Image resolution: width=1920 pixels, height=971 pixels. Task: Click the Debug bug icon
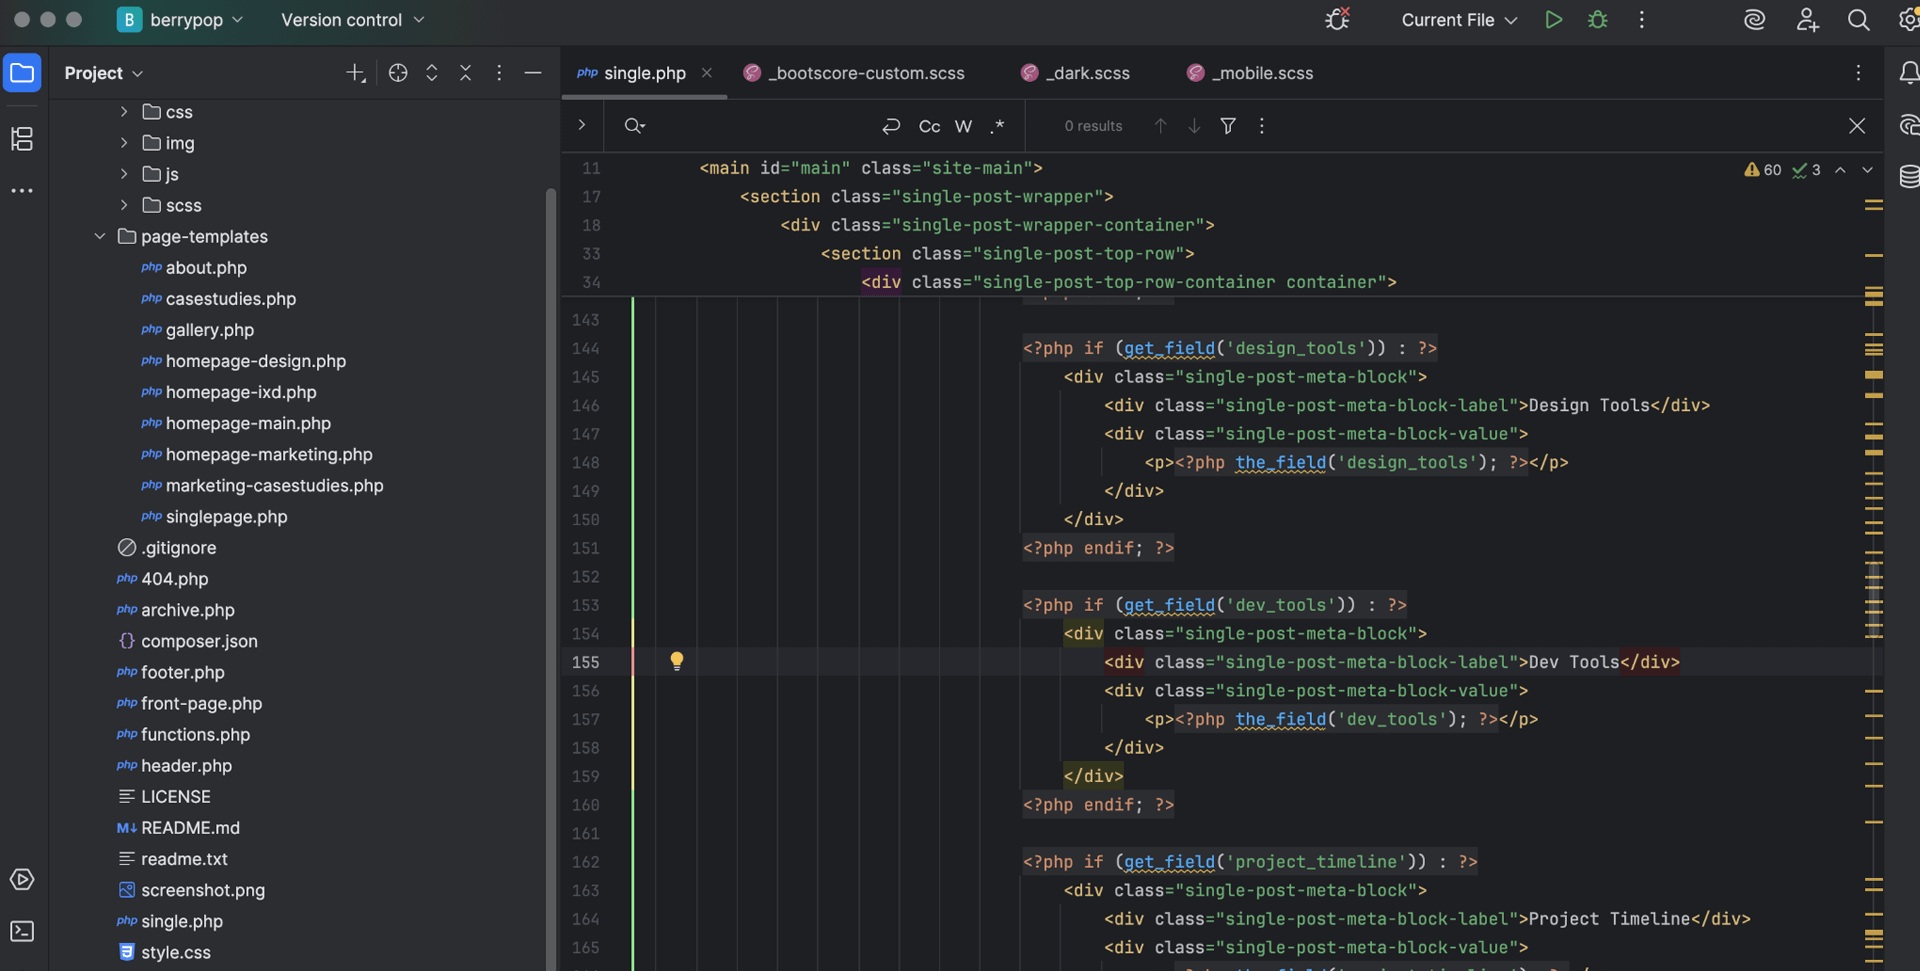point(1598,20)
